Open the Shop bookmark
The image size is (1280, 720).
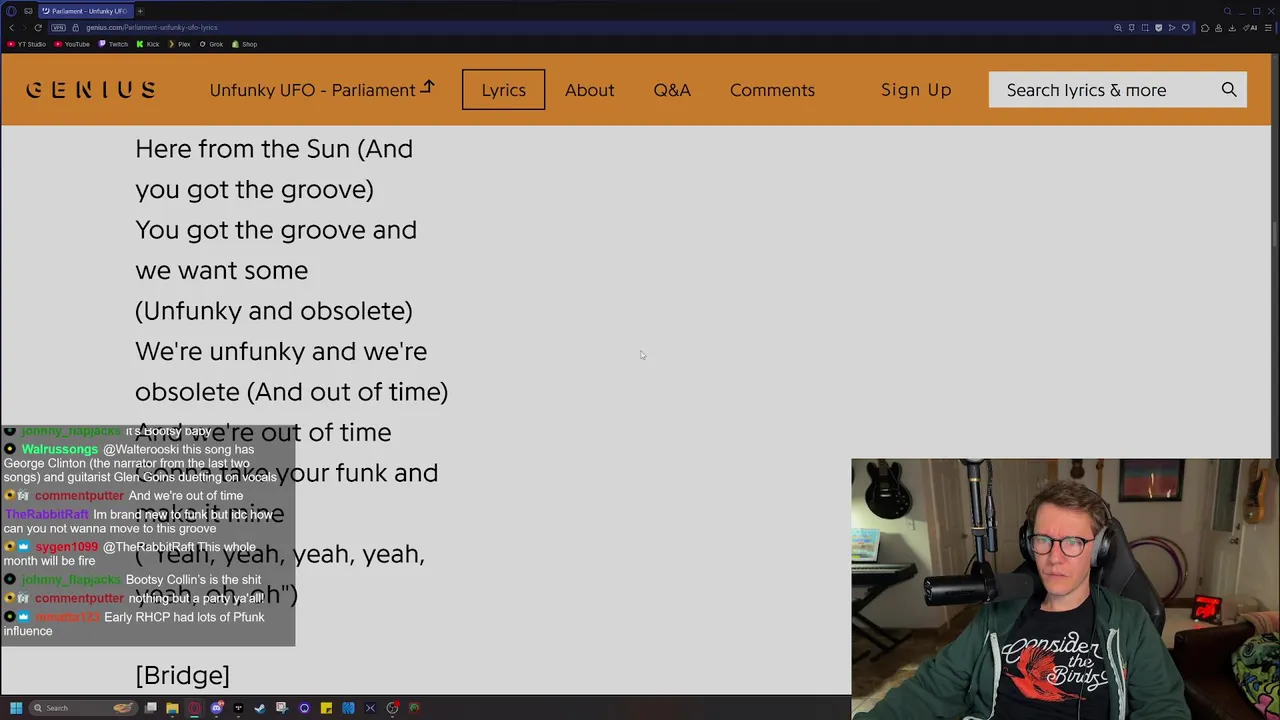245,44
